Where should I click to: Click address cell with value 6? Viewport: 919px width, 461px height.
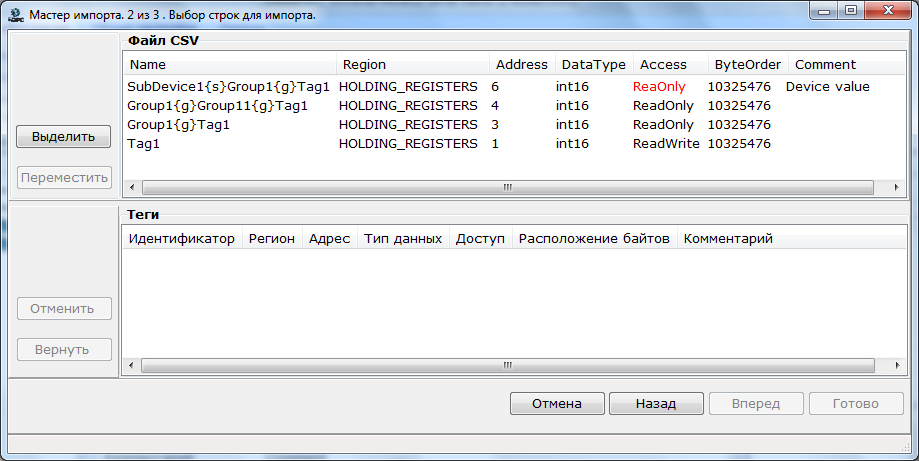click(x=495, y=87)
